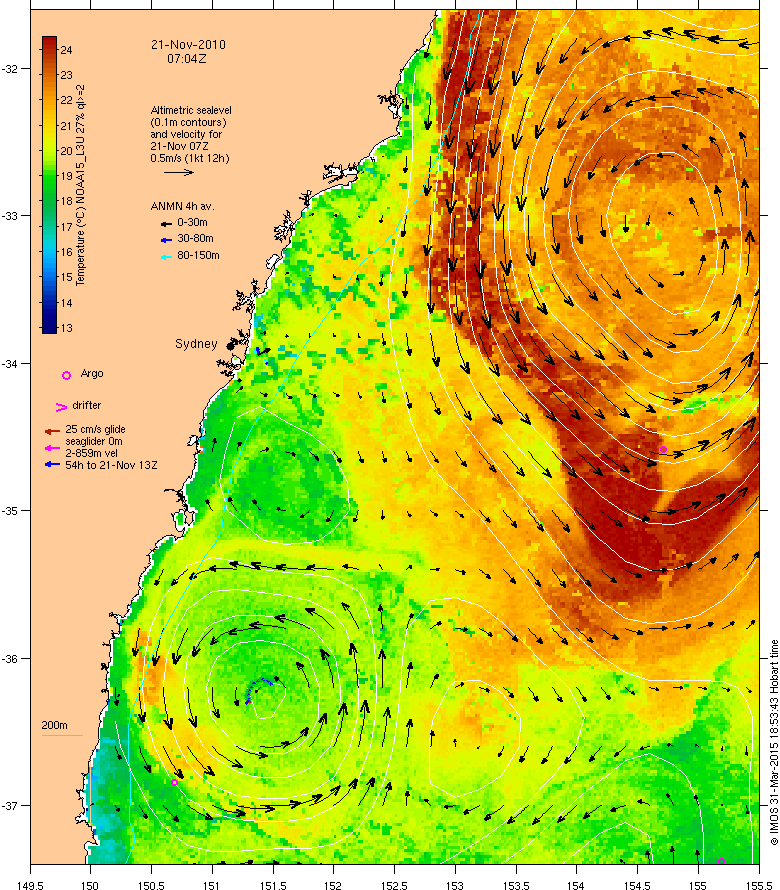Click the Argo legend label
Image resolution: width=780 pixels, height=890 pixels.
point(92,373)
